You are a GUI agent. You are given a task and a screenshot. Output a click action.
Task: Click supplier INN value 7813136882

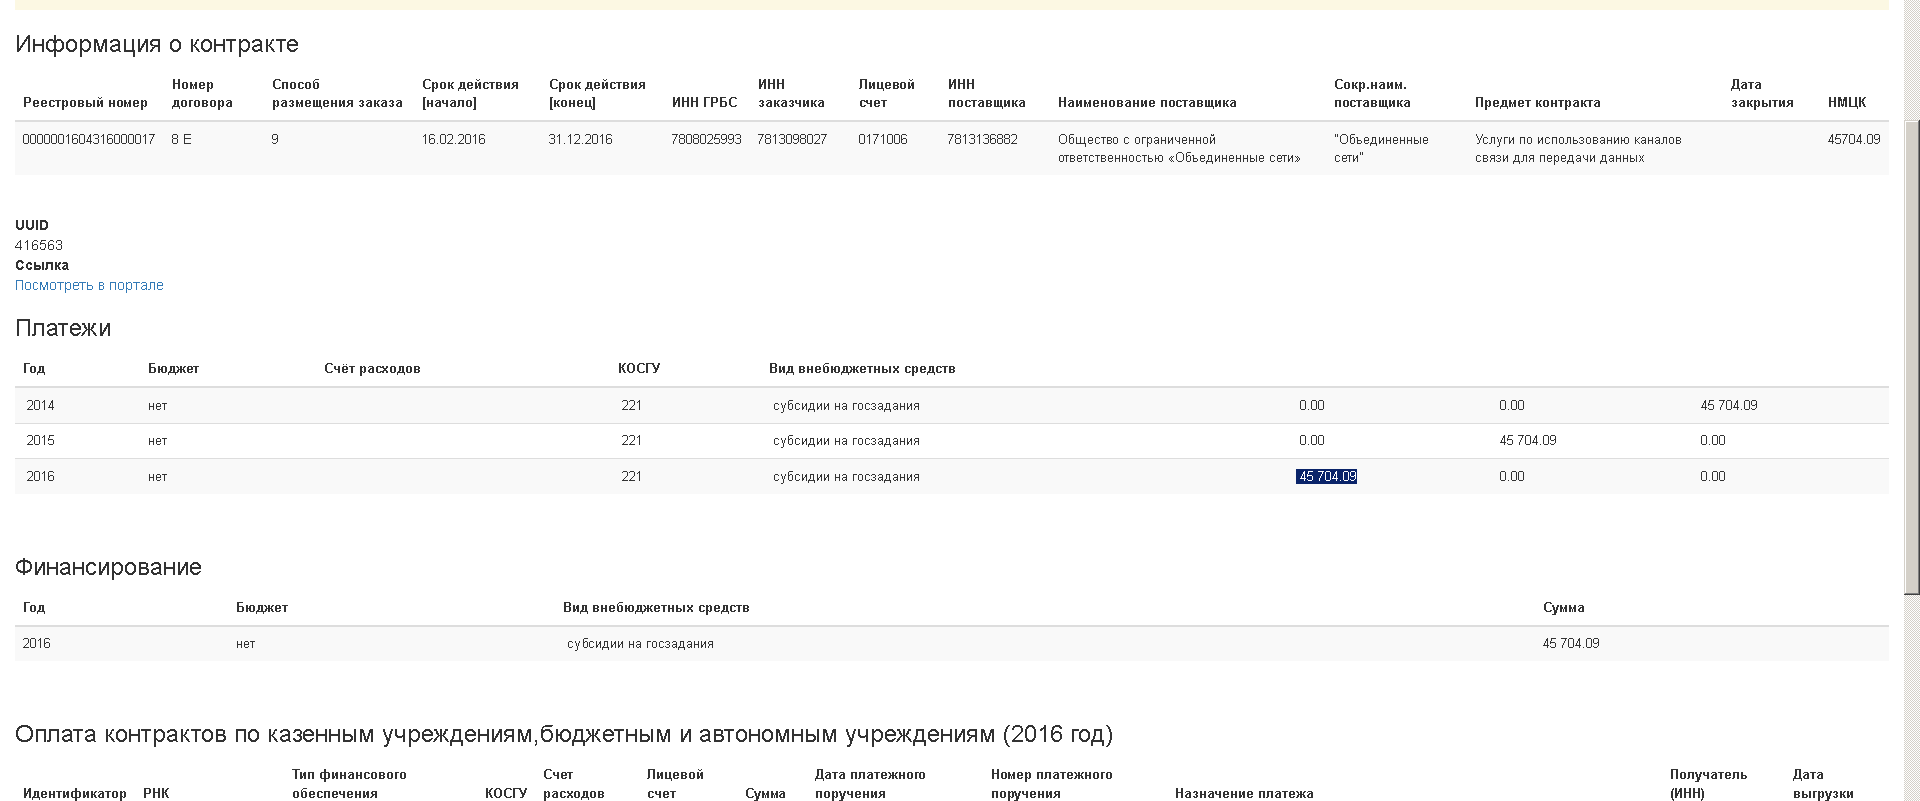click(x=982, y=140)
